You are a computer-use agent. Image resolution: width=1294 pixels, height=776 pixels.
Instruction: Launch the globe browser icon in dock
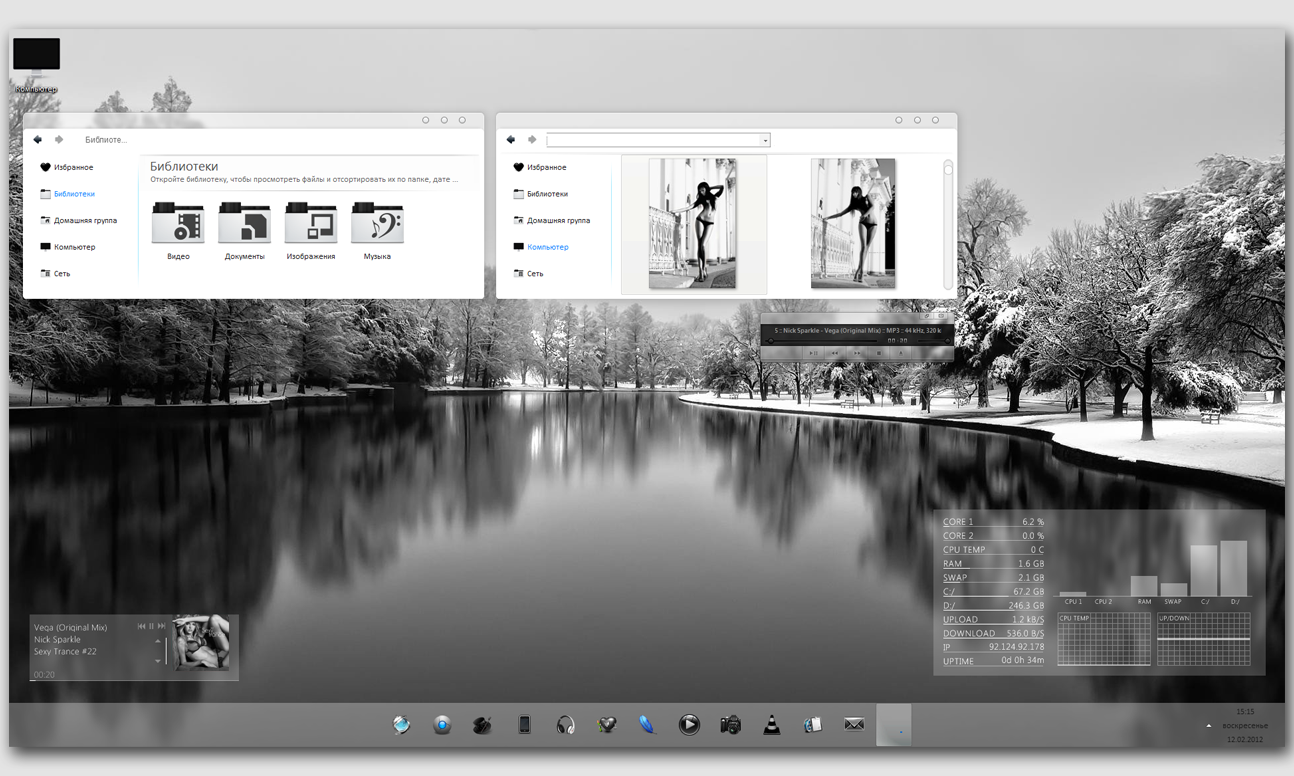pos(401,725)
